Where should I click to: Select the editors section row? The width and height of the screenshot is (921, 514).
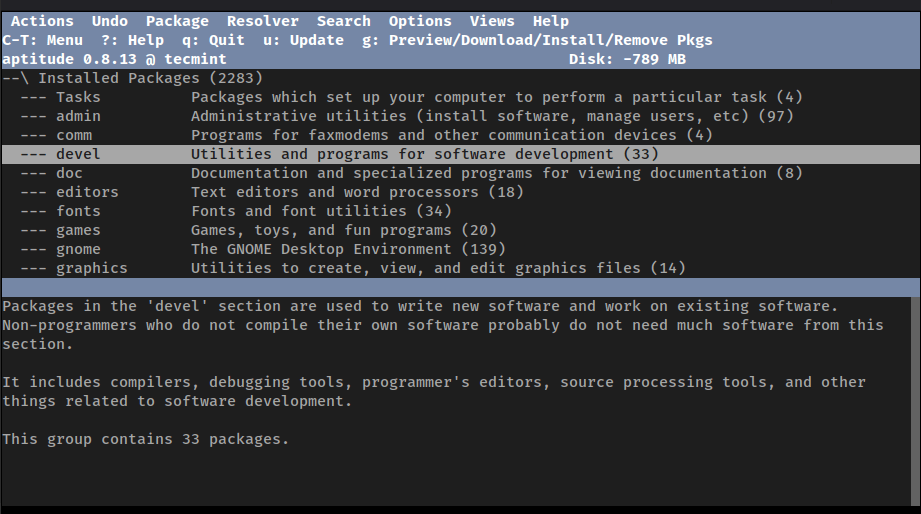click(87, 192)
